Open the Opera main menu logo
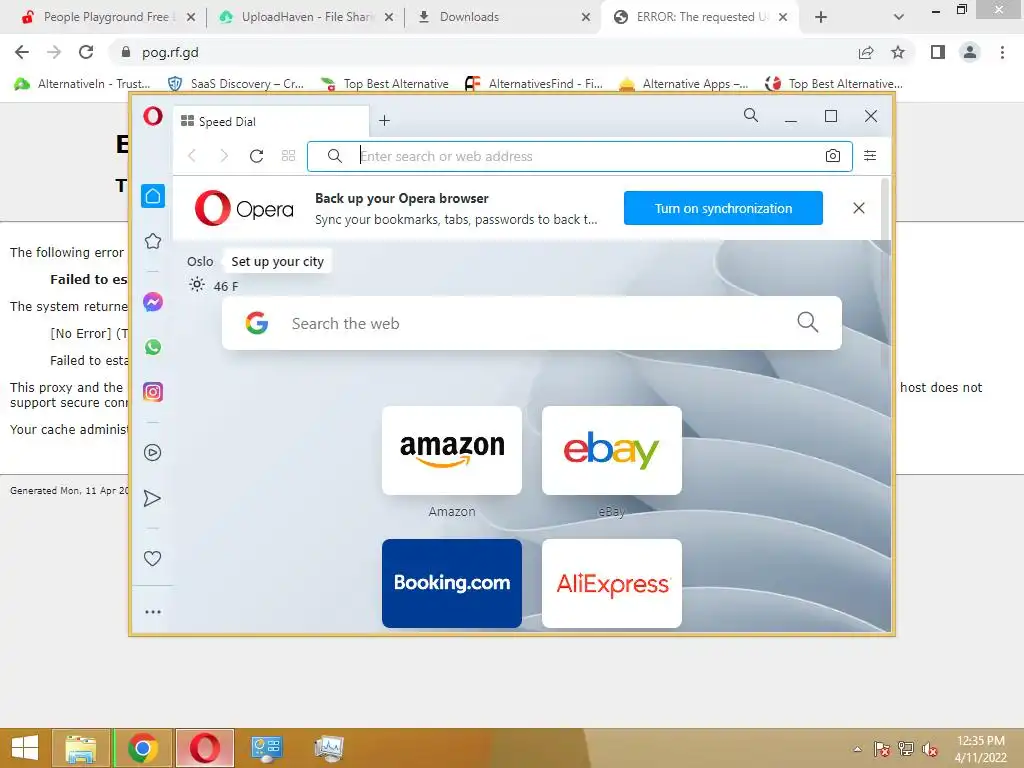Viewport: 1024px width, 768px height. 153,117
